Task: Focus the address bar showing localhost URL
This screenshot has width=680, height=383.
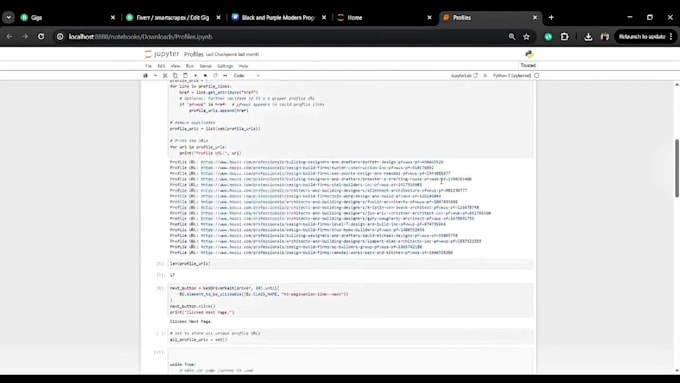Action: pyautogui.click(x=286, y=37)
